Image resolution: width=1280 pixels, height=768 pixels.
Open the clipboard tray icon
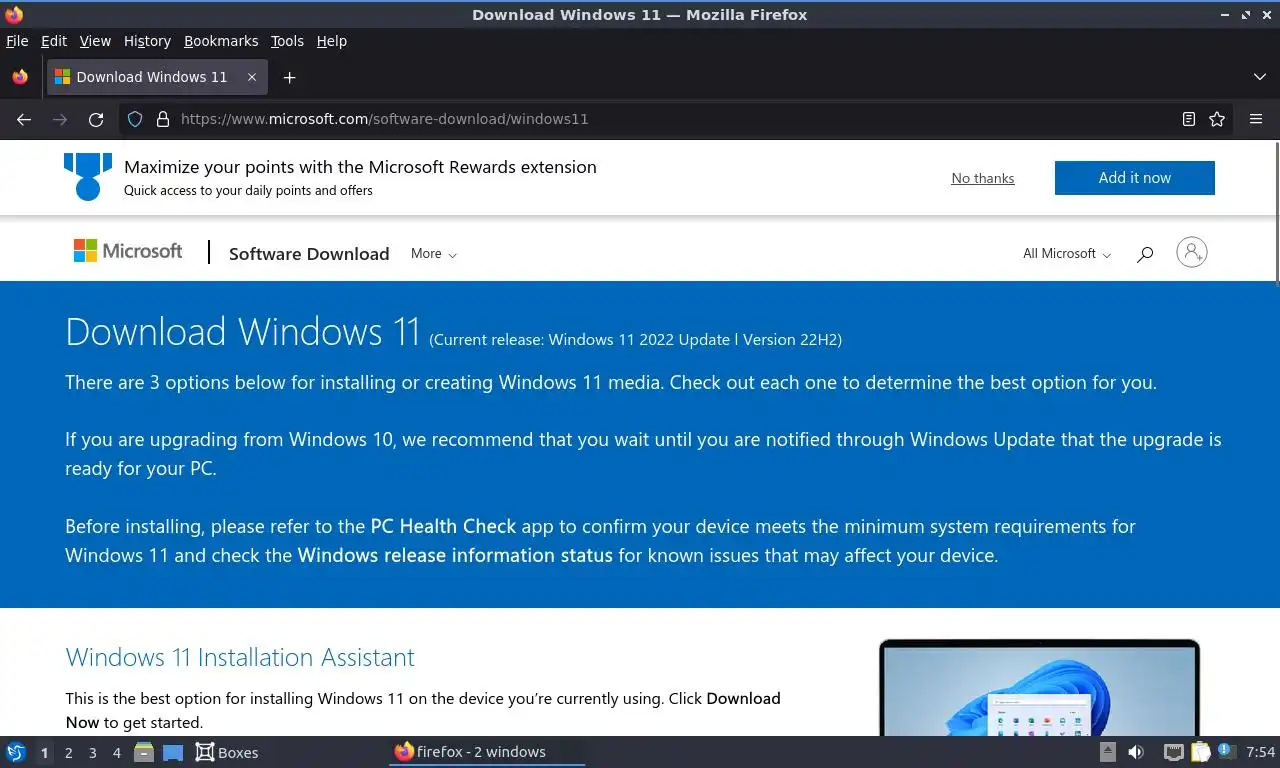tap(1200, 752)
